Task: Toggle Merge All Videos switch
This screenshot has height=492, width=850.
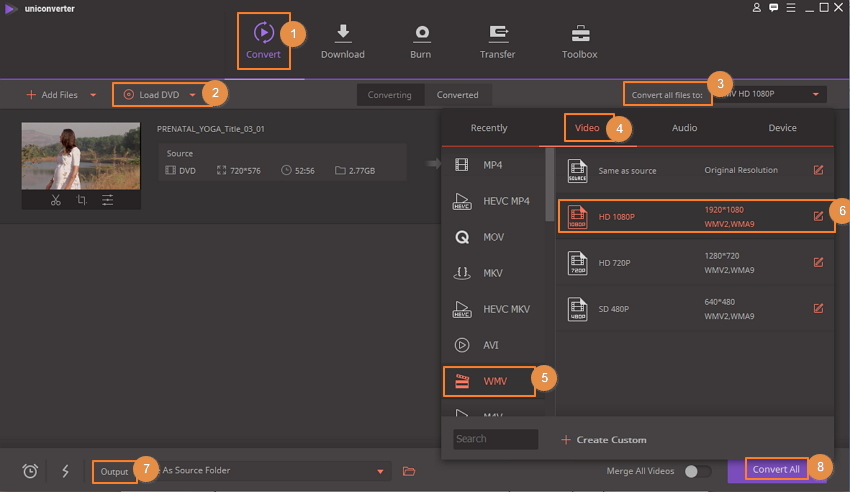Action: tap(697, 471)
